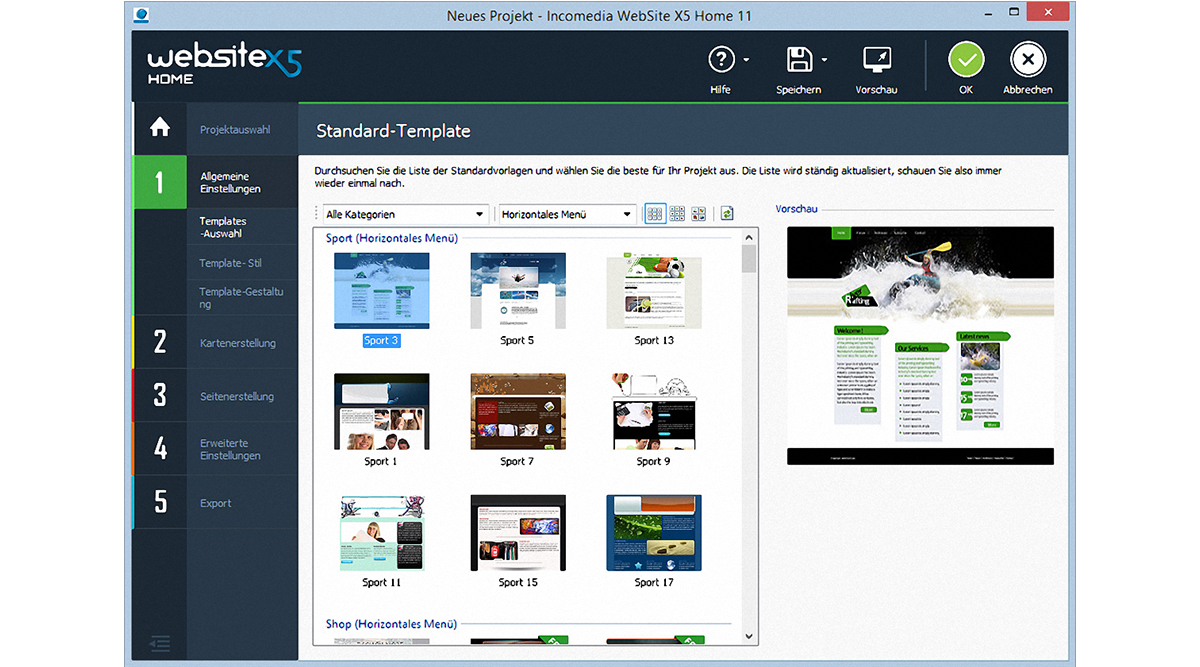Open Template-Stil in the sidebar
This screenshot has width=1200, height=667.
[230, 263]
